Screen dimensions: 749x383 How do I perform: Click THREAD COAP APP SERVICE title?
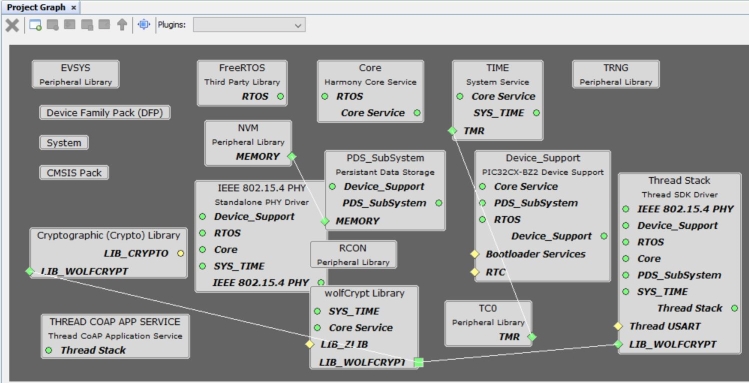[115, 322]
